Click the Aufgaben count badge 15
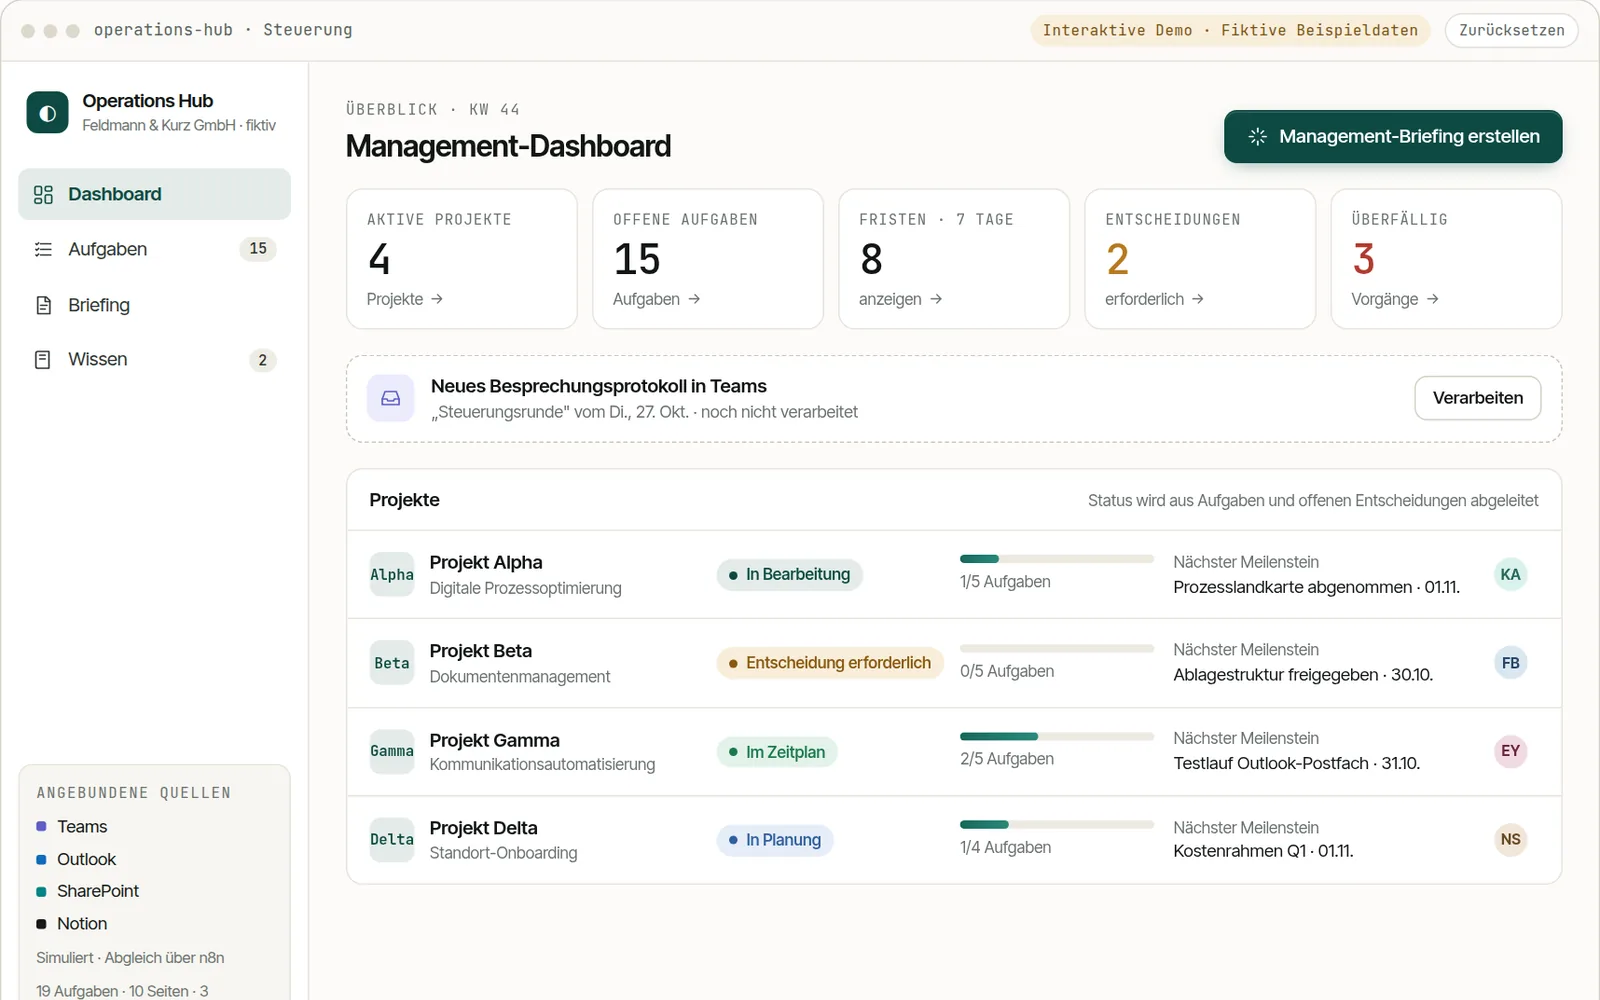1600x1000 pixels. tap(258, 249)
